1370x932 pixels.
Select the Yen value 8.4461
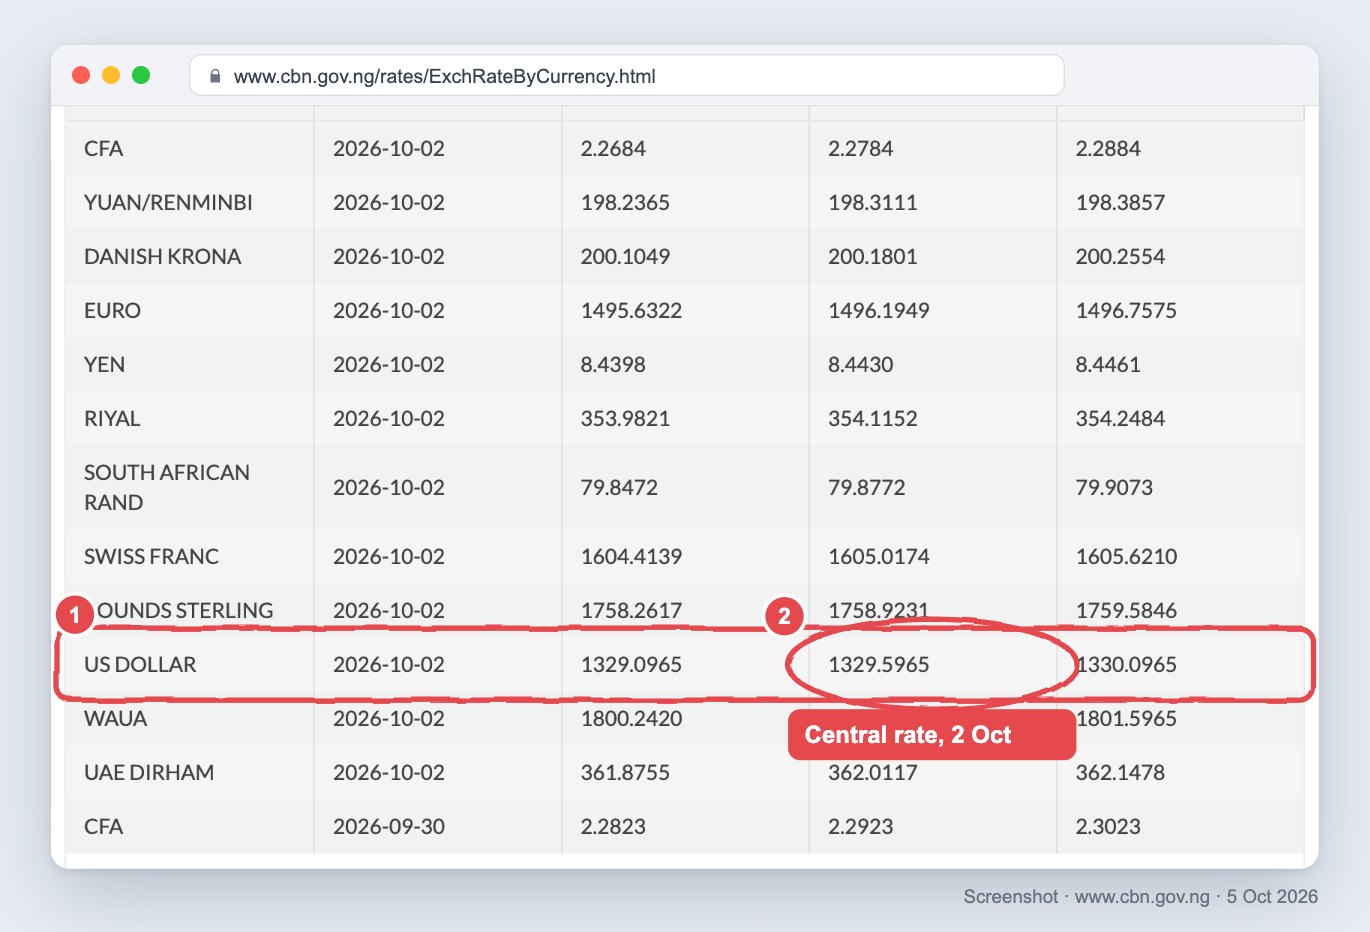[x=1108, y=365]
